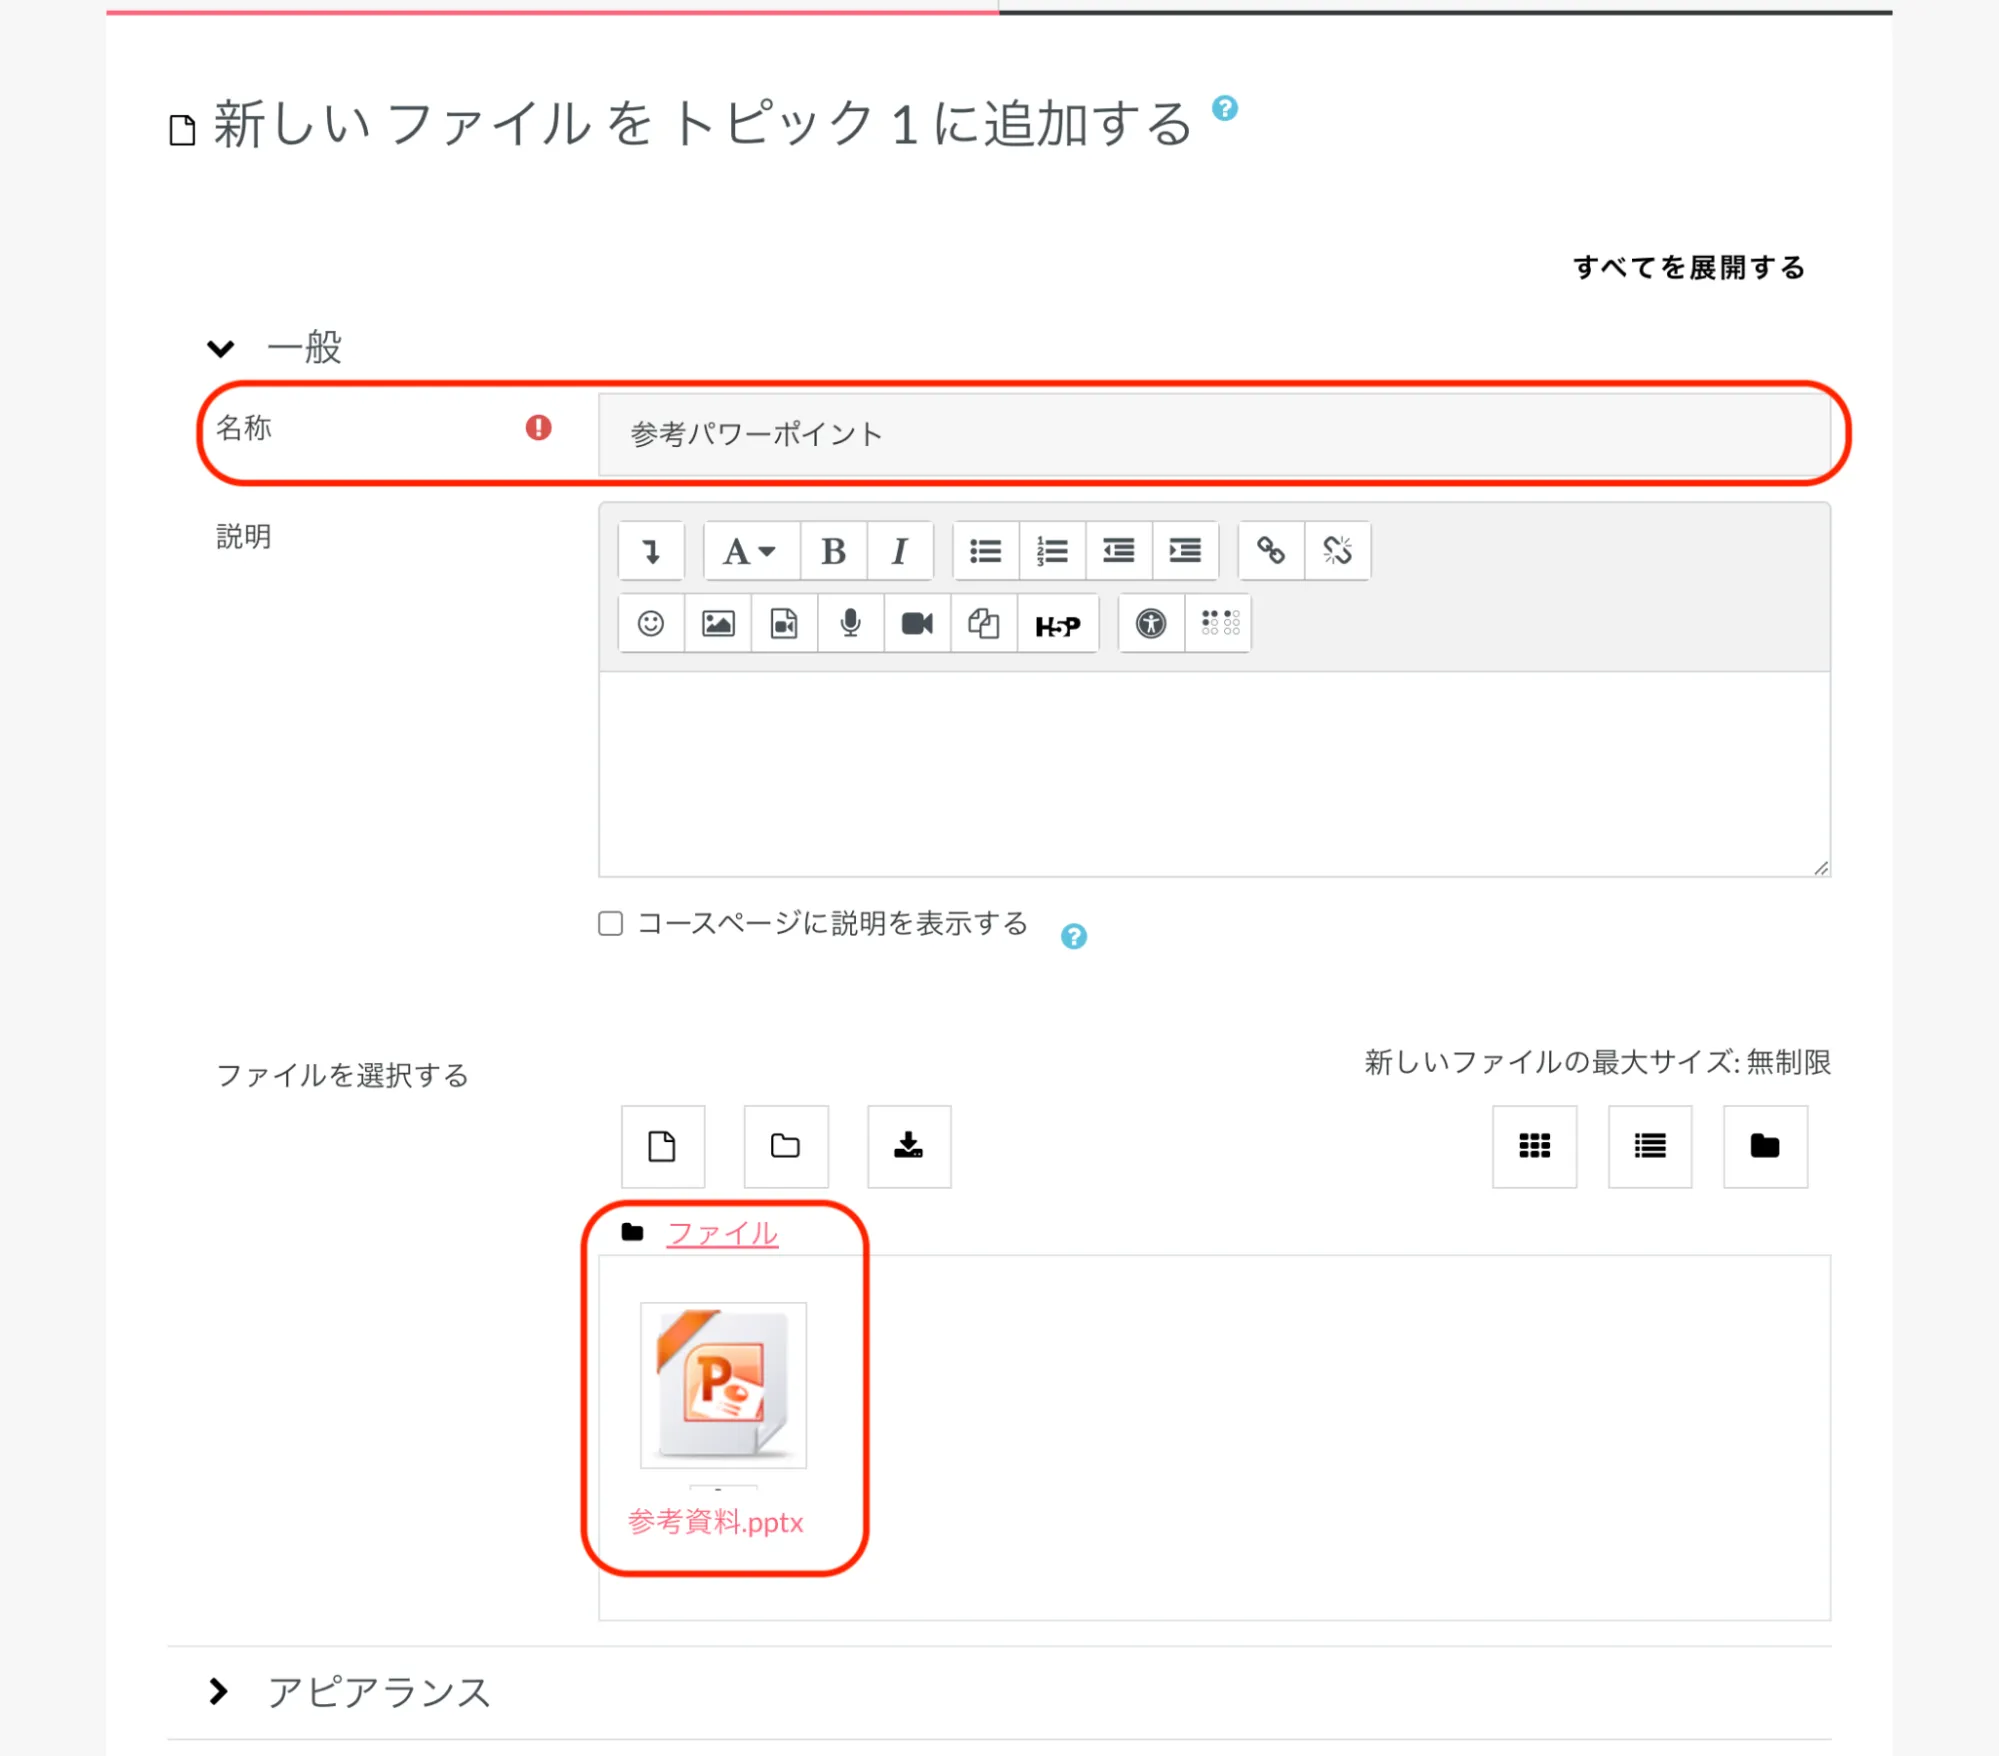The image size is (1999, 1756).
Task: Click すべてを展開する link
Action: pos(1689,267)
